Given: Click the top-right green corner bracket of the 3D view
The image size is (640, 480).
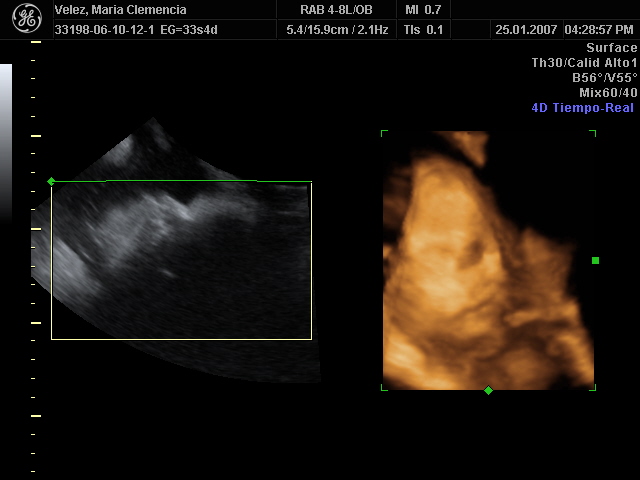Looking at the screenshot, I should coord(593,133).
